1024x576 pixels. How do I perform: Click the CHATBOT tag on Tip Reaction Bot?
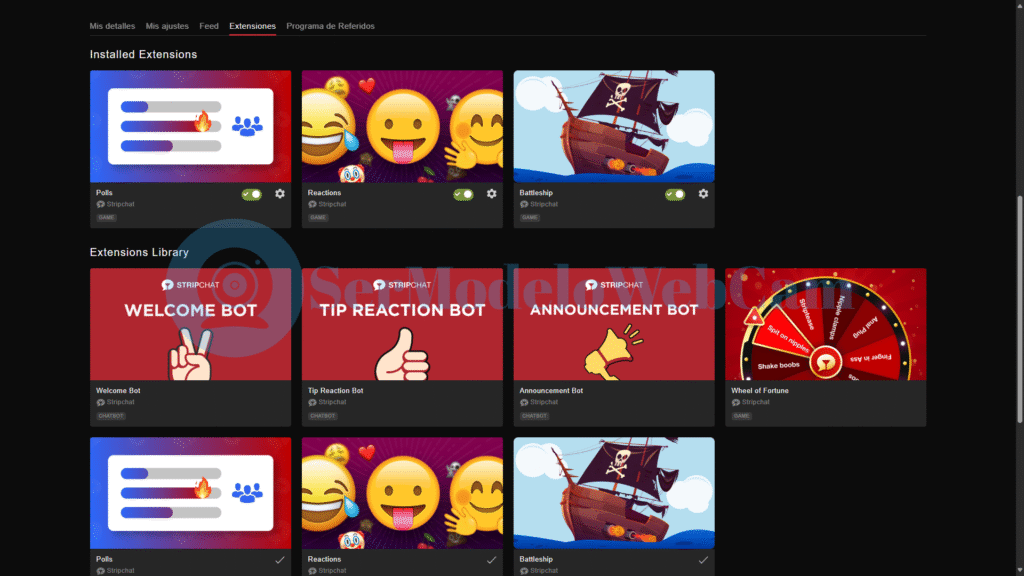pyautogui.click(x=323, y=416)
